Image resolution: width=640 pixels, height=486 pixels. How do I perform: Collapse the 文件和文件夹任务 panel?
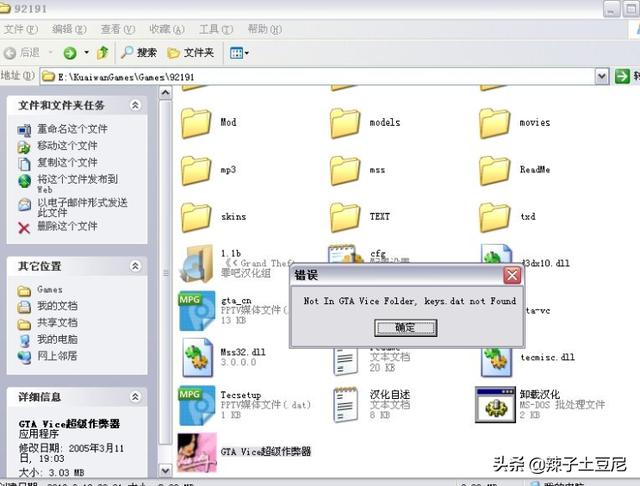135,105
